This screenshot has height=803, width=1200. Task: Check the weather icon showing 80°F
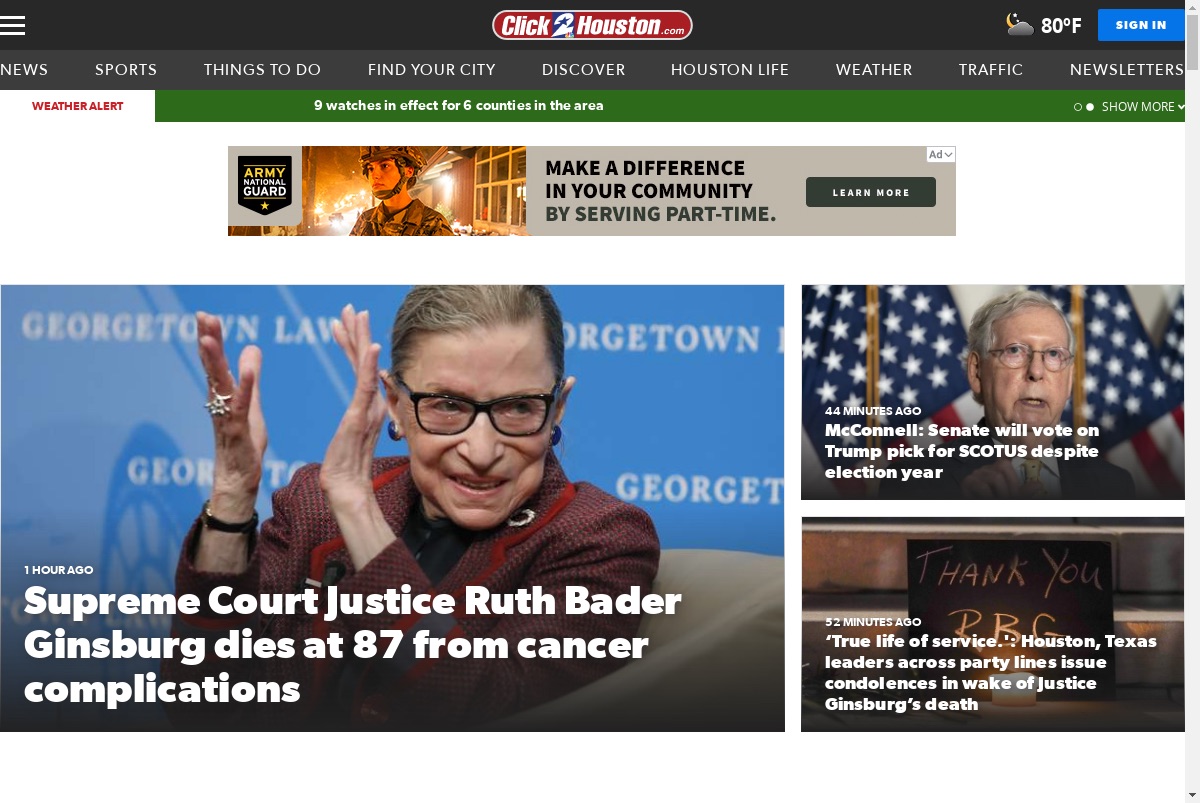(1019, 25)
